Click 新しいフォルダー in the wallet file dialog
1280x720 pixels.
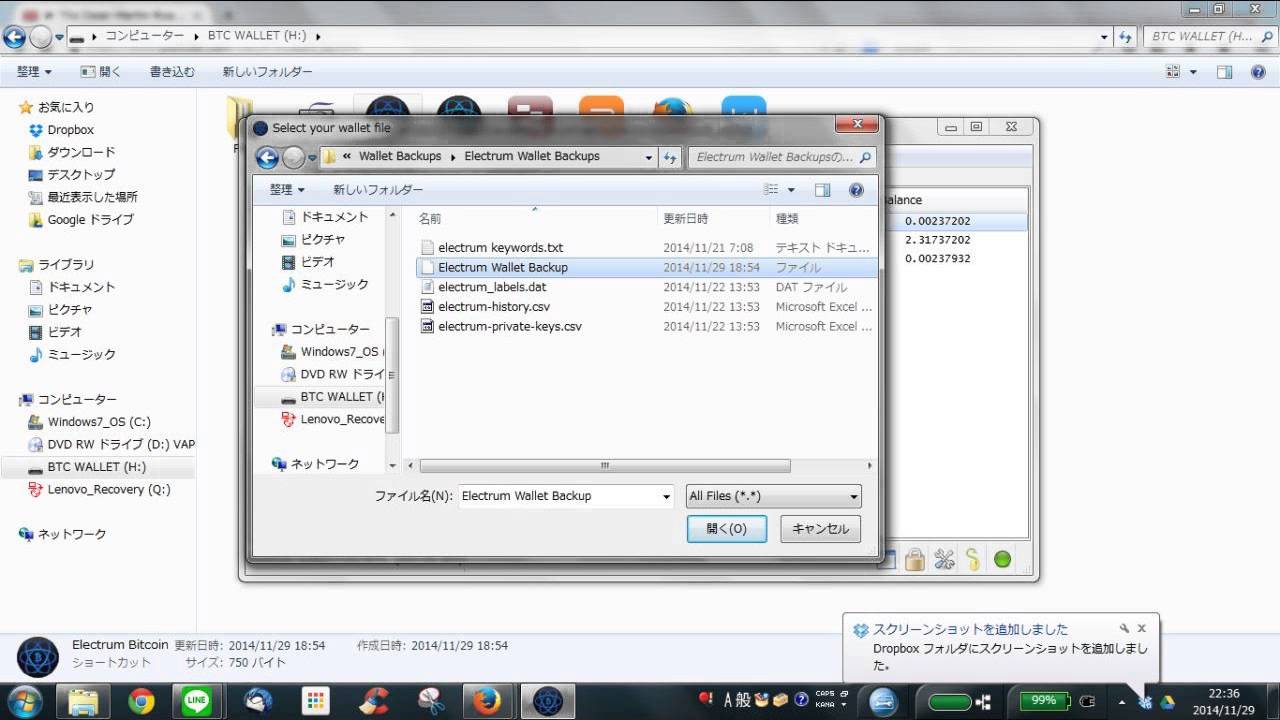pyautogui.click(x=378, y=190)
